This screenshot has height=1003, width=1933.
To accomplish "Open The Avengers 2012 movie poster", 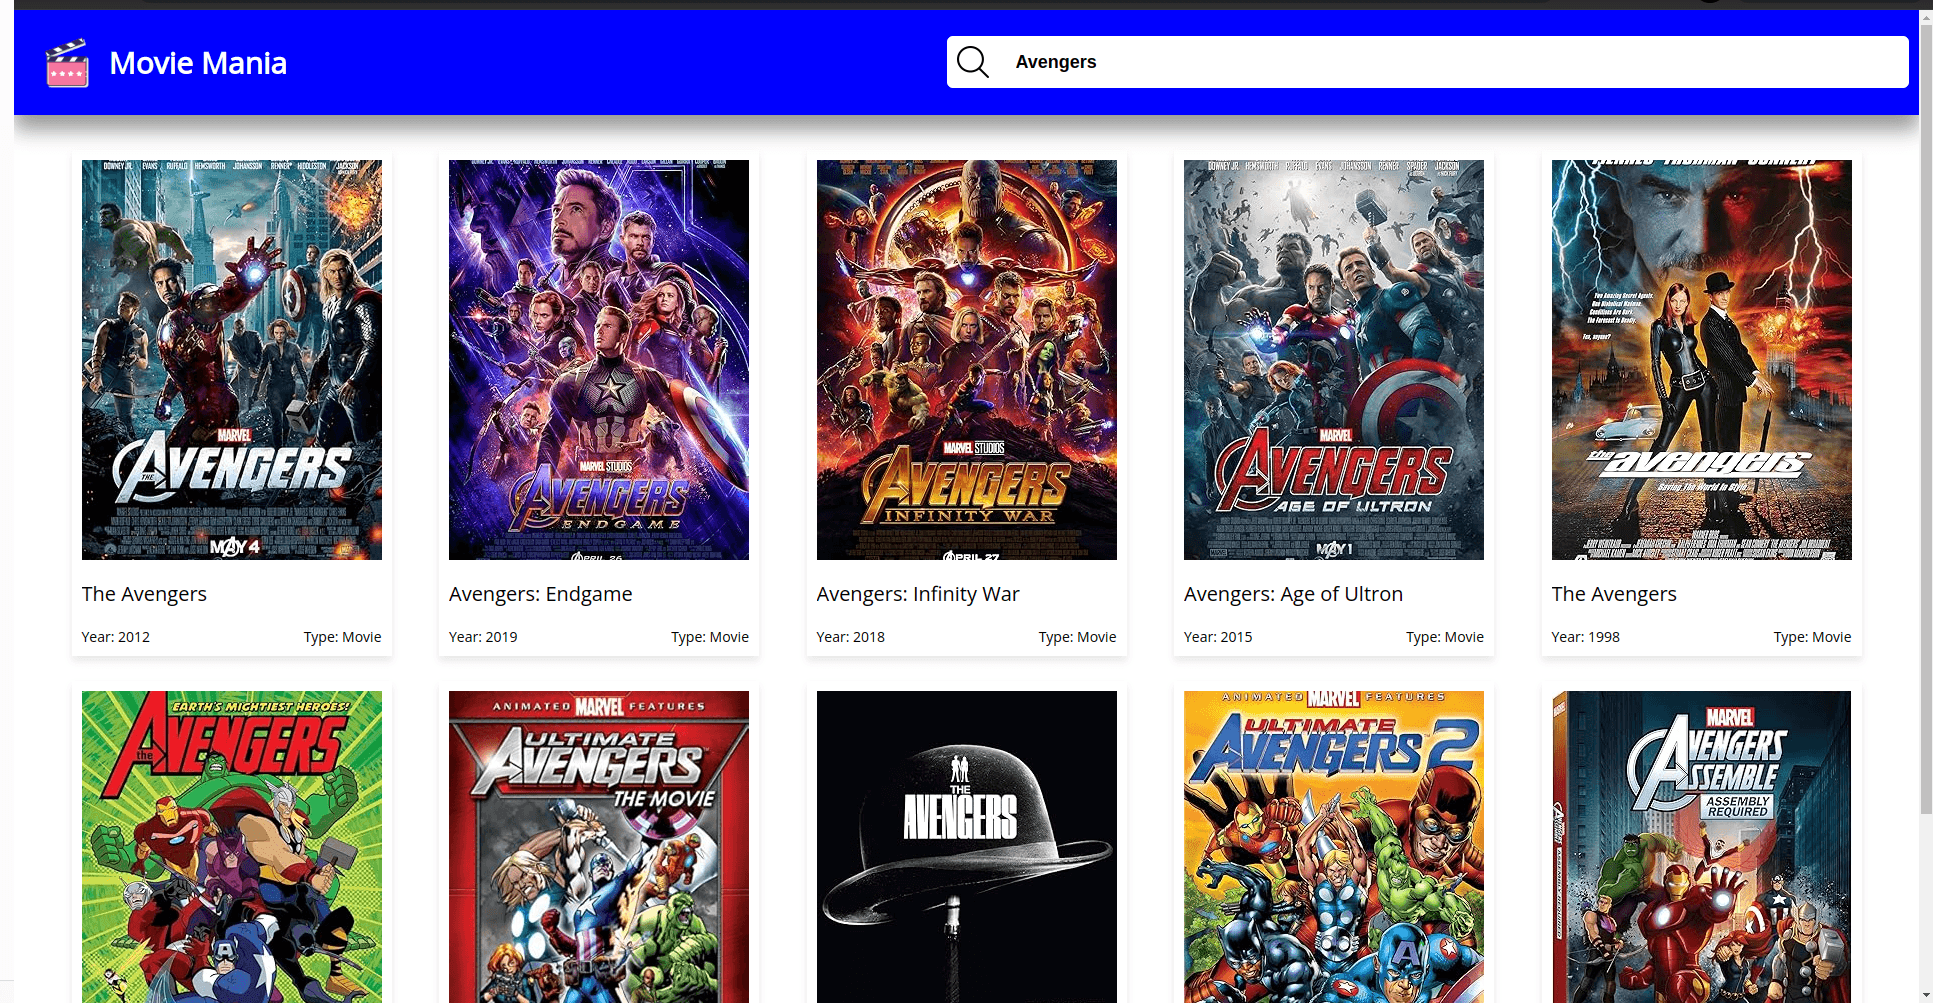I will pyautogui.click(x=232, y=360).
